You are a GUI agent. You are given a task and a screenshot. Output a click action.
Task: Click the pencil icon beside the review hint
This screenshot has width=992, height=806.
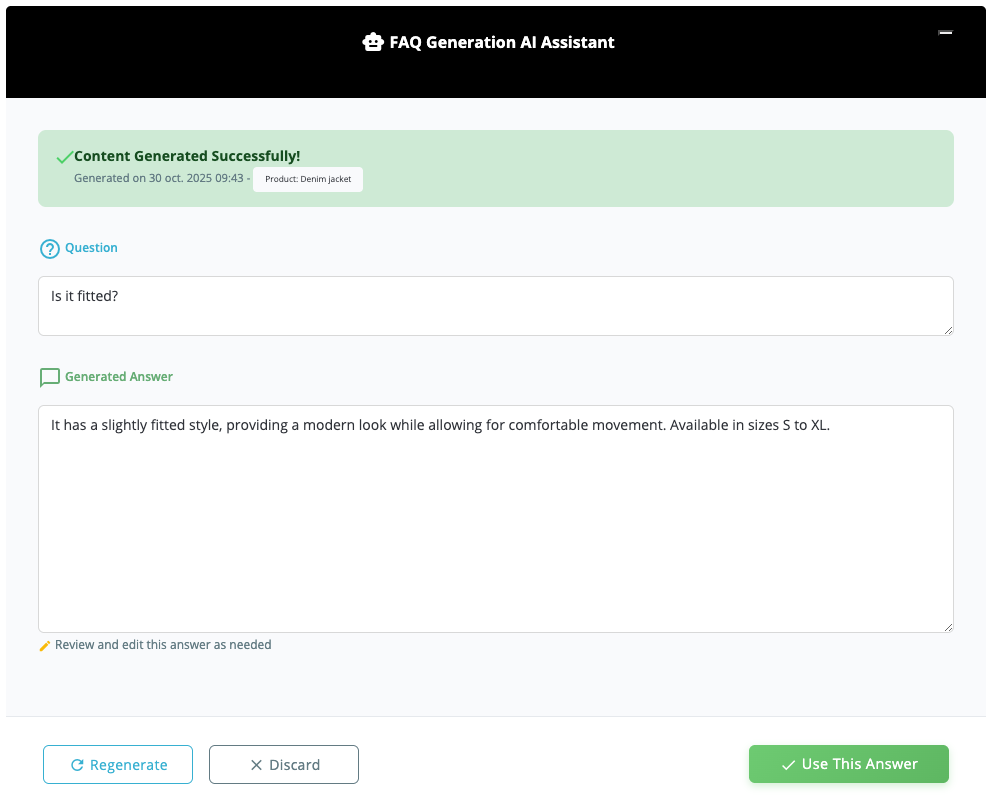[44, 646]
